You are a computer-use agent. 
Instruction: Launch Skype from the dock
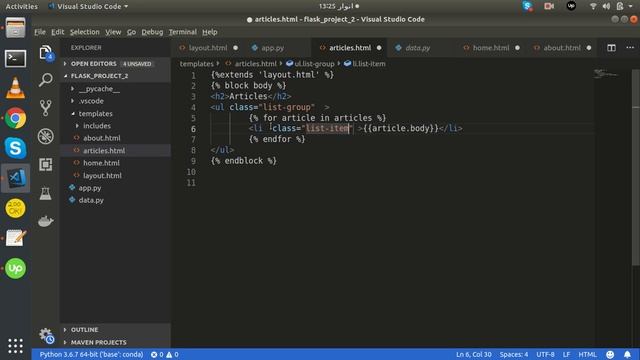coord(16,148)
